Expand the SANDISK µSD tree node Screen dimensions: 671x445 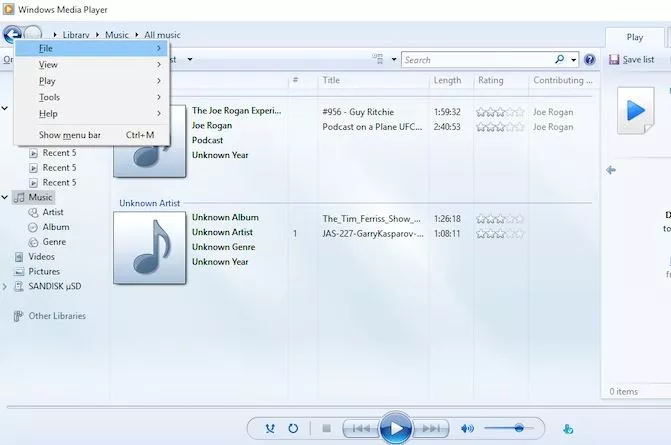[x=5, y=286]
